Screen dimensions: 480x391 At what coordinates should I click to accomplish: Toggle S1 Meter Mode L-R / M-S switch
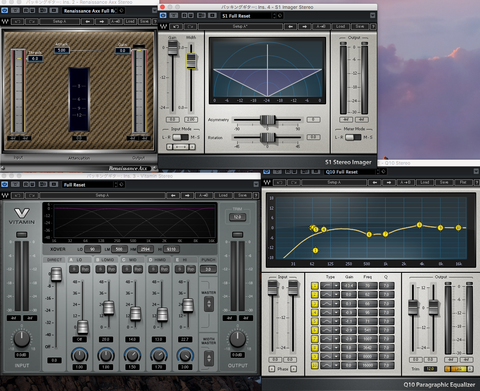(x=353, y=137)
